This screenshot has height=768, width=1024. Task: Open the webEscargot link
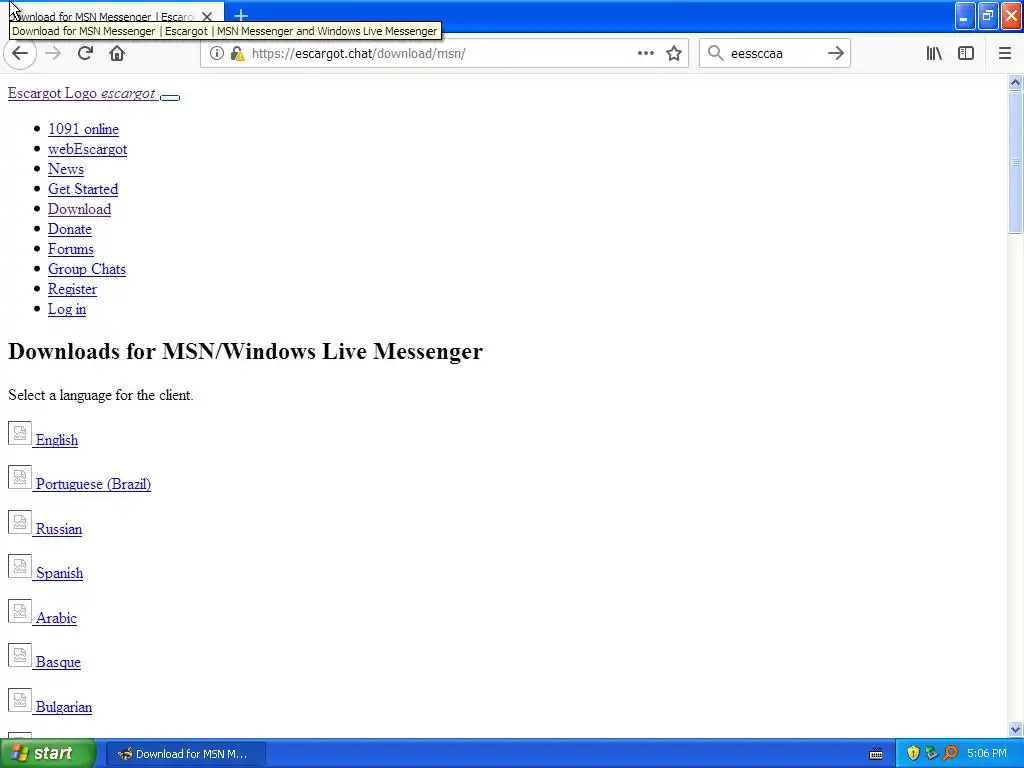(88, 150)
